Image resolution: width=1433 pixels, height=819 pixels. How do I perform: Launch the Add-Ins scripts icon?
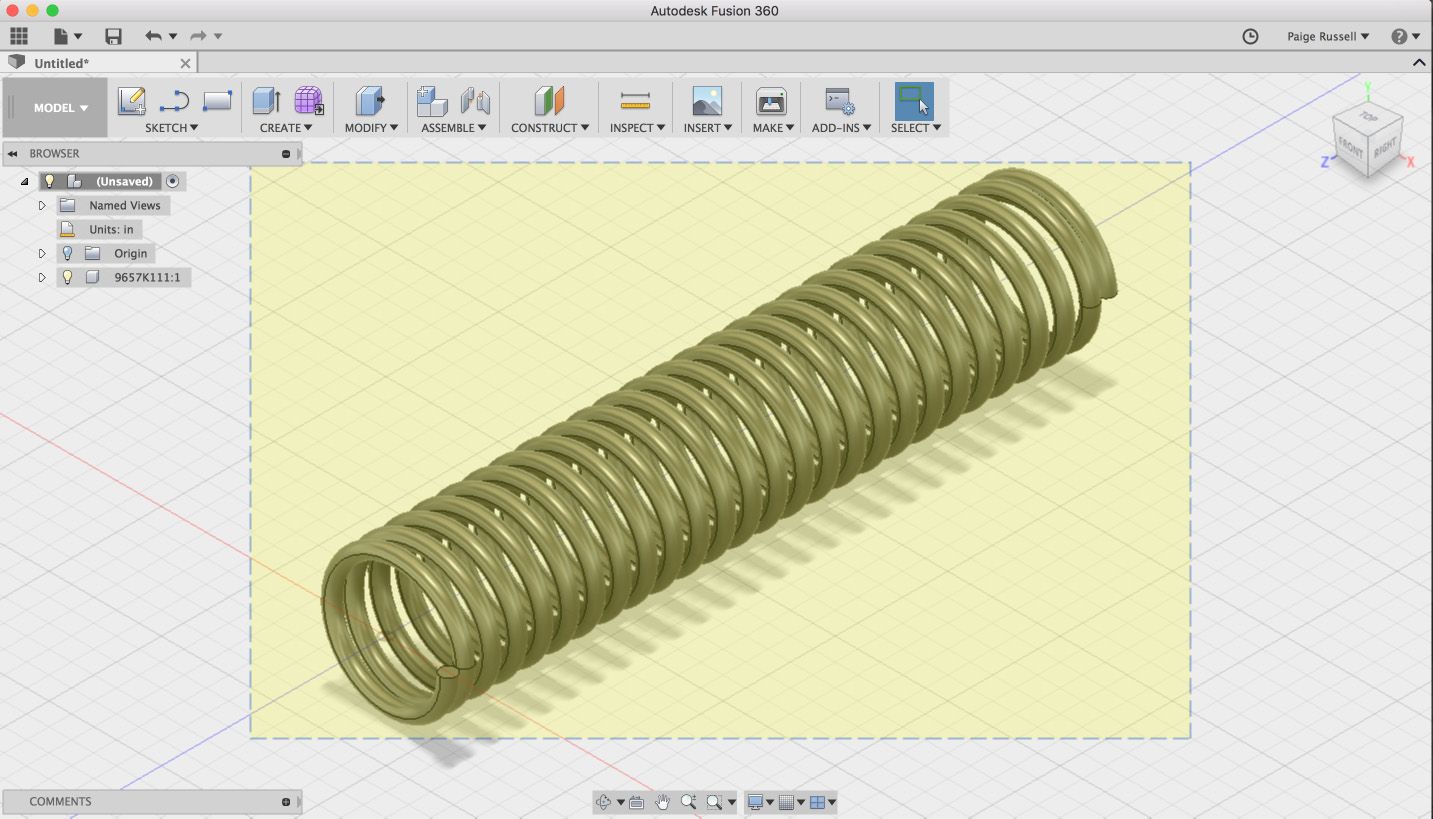[x=840, y=101]
